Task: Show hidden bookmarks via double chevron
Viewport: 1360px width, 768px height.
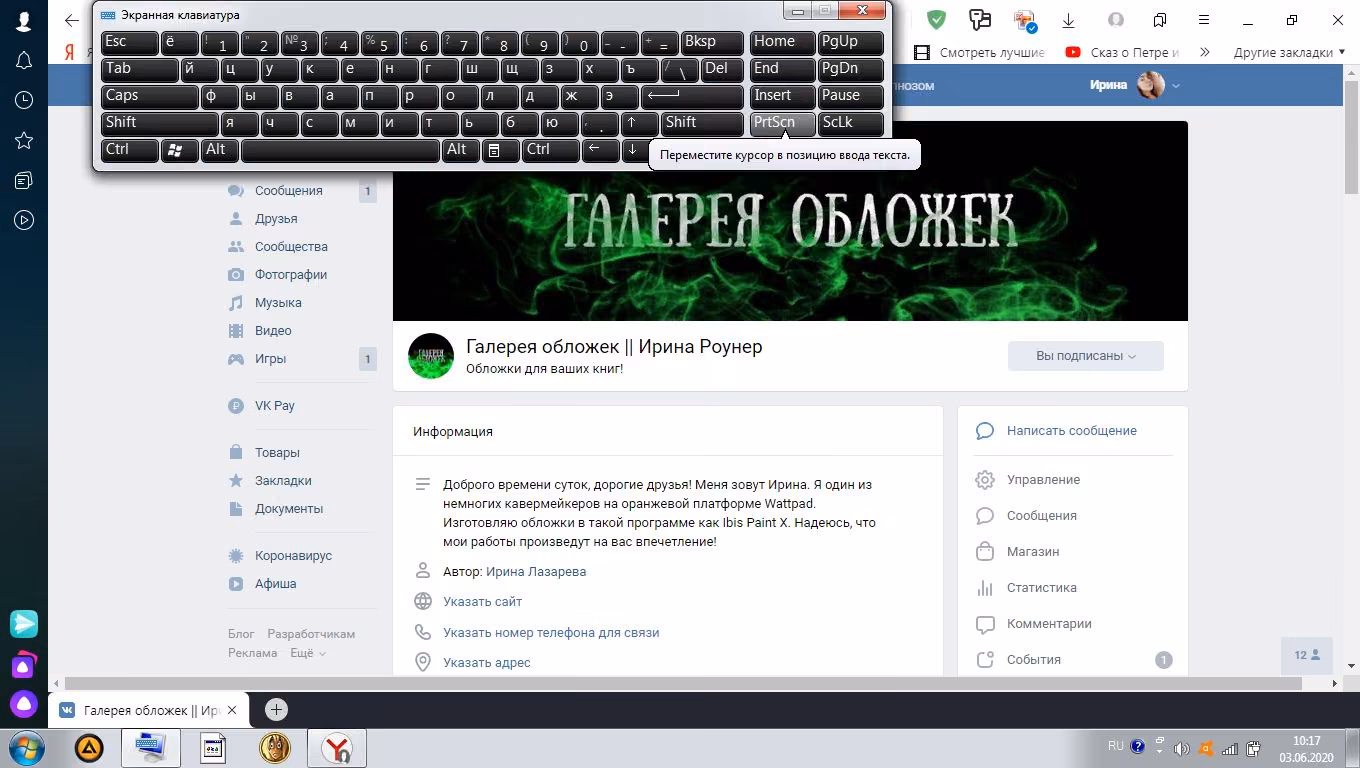Action: tap(1205, 52)
